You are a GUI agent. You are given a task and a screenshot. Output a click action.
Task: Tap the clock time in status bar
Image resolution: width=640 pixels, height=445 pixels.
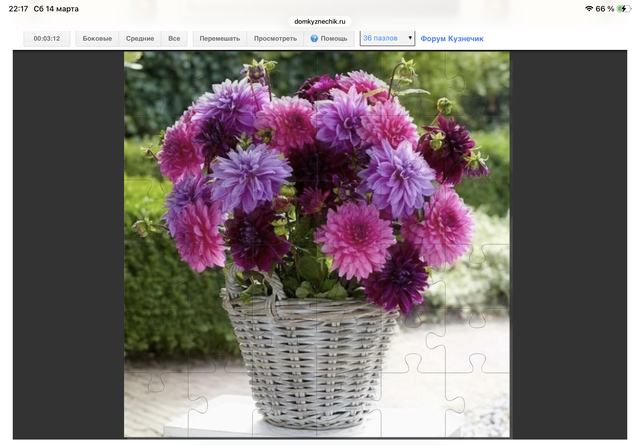[18, 8]
